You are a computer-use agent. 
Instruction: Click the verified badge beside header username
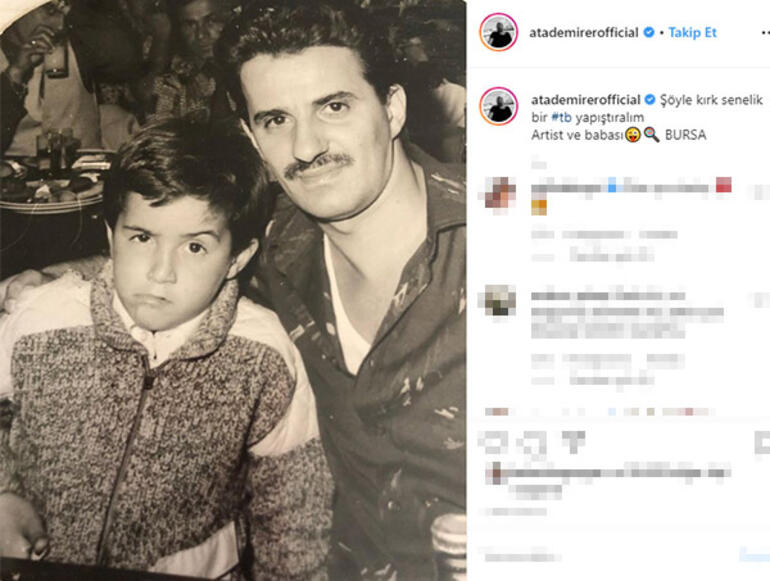(649, 32)
